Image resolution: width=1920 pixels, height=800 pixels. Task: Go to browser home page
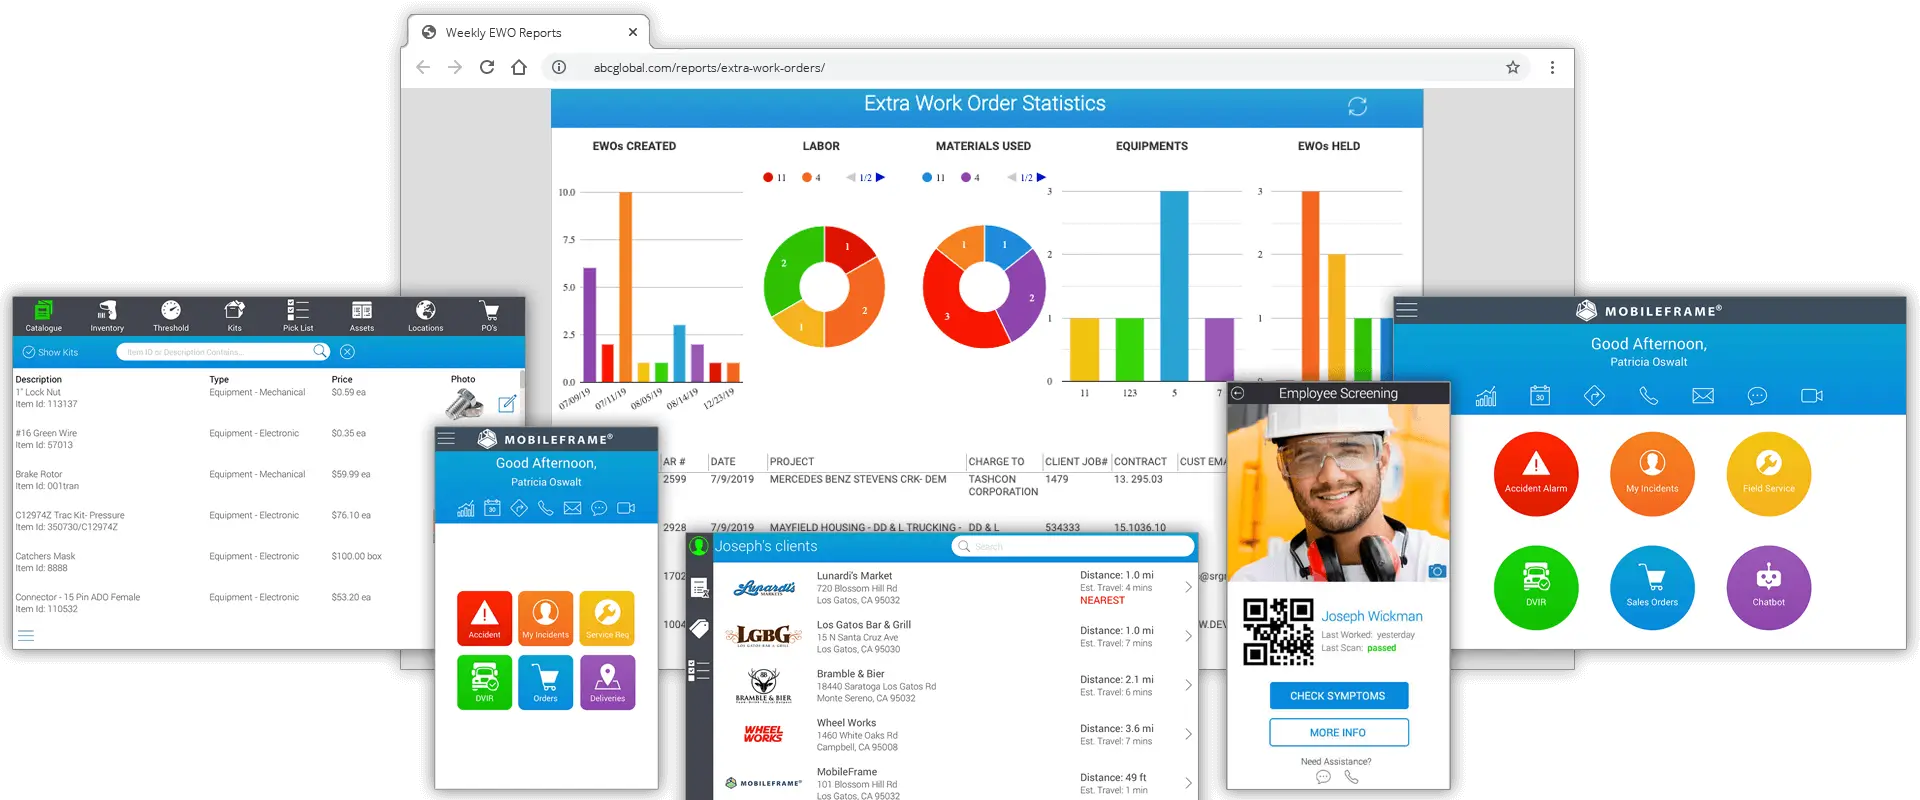519,67
